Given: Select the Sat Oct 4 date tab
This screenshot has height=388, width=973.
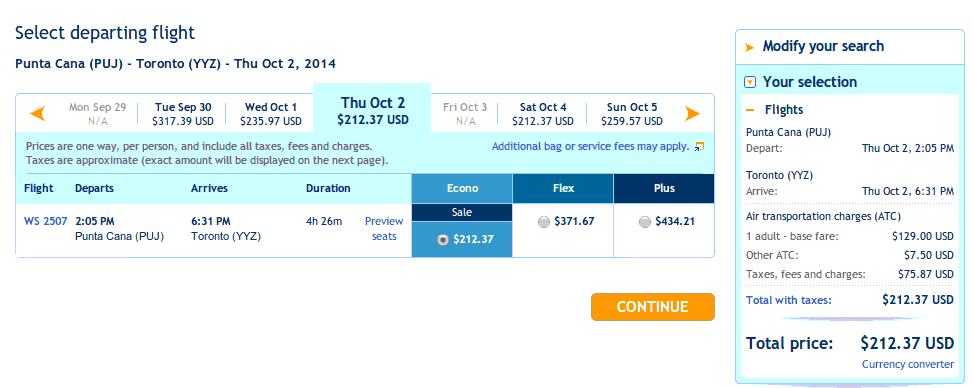Looking at the screenshot, I should point(543,114).
